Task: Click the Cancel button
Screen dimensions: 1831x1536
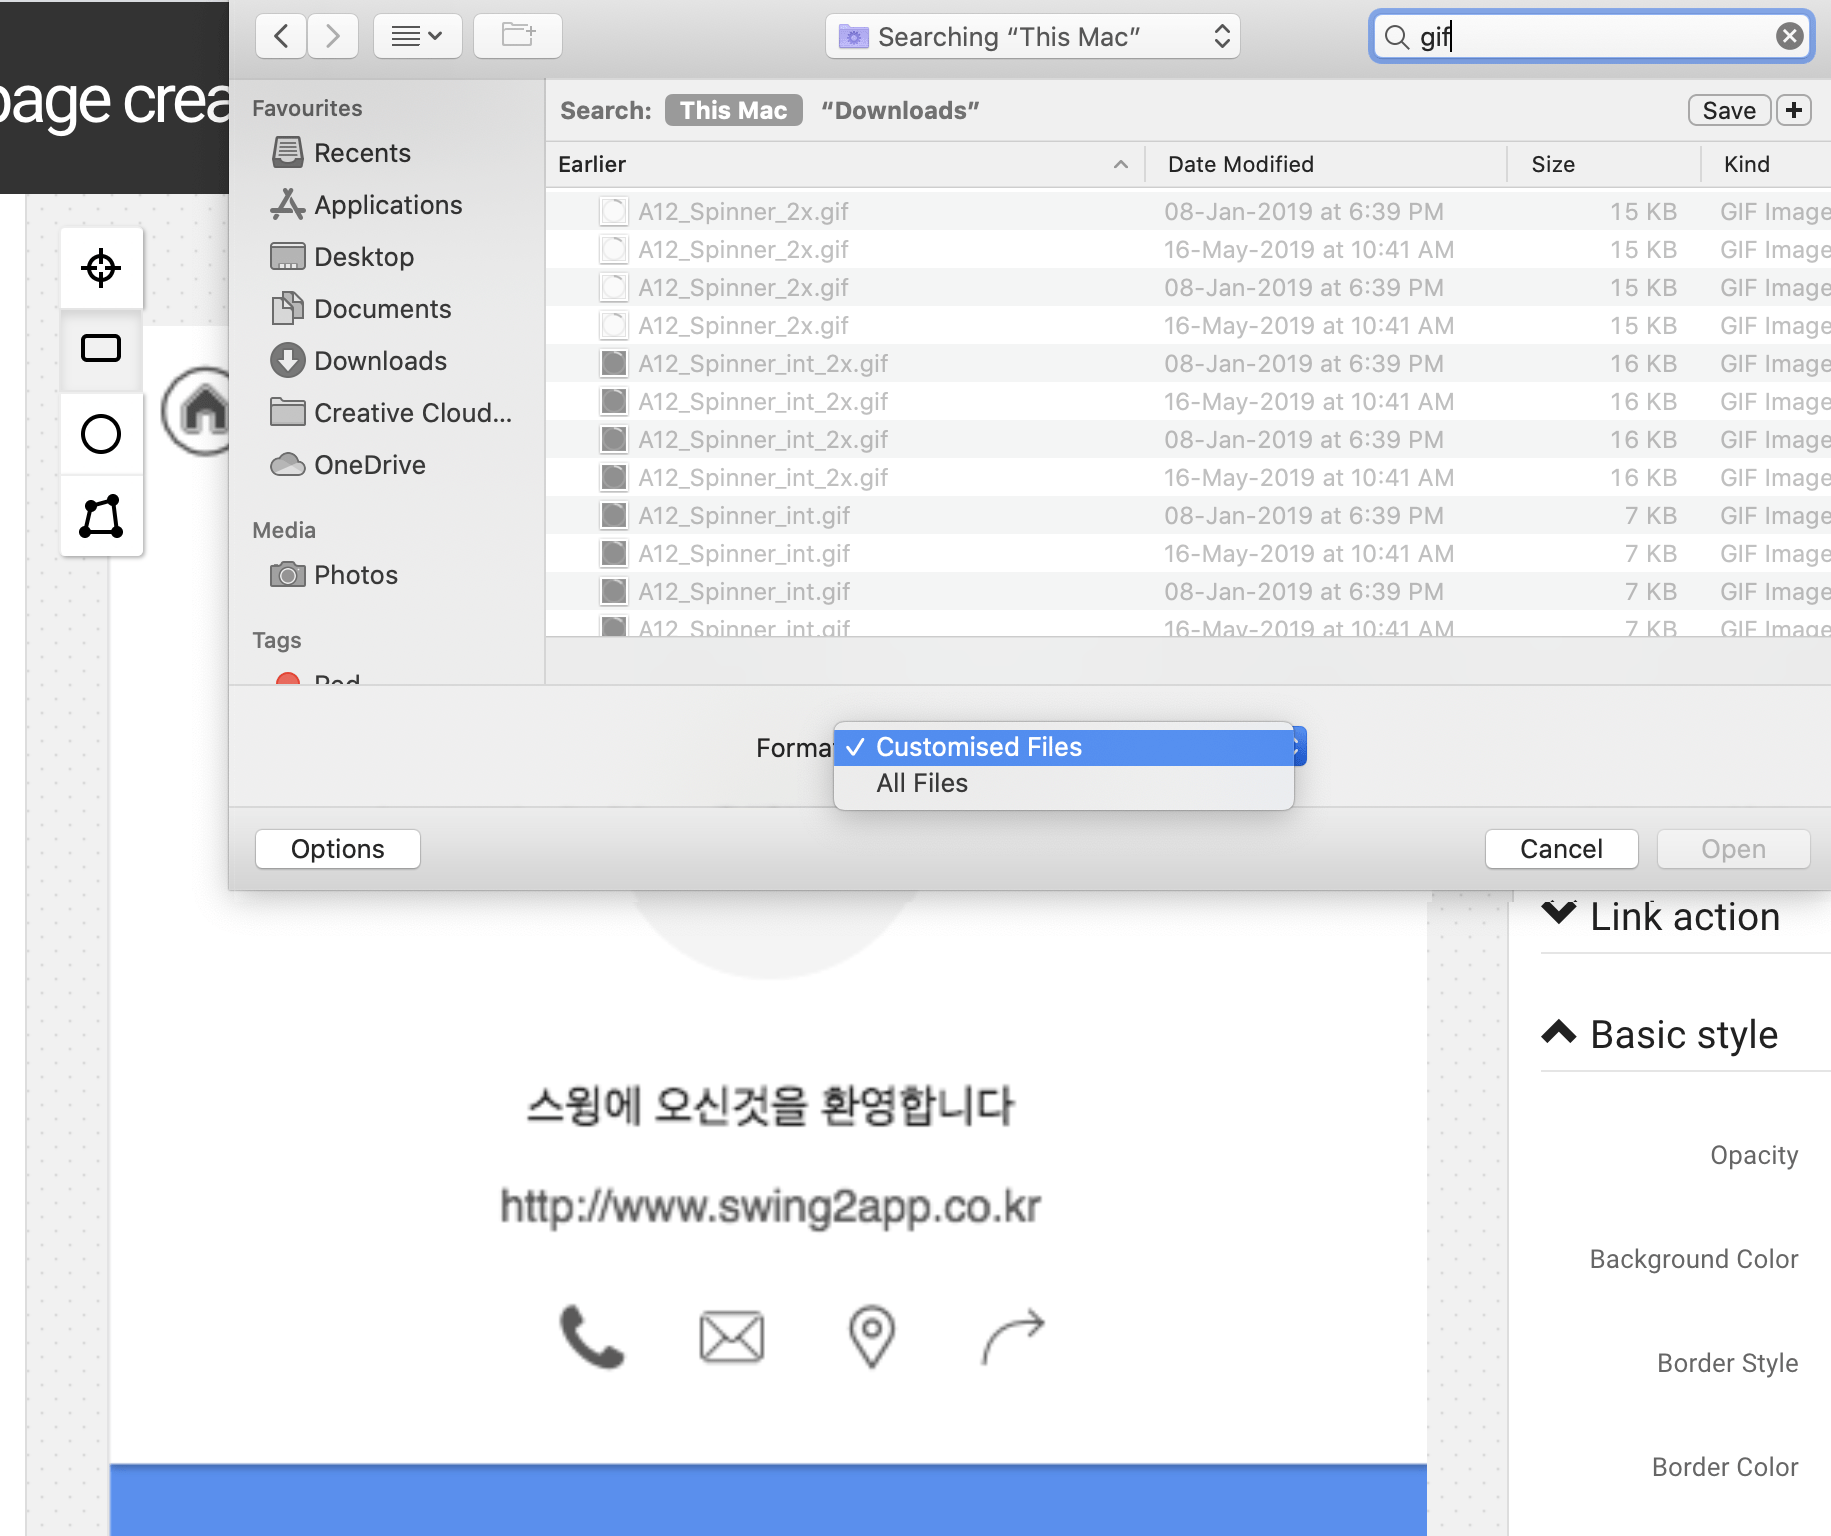Action: click(1560, 849)
